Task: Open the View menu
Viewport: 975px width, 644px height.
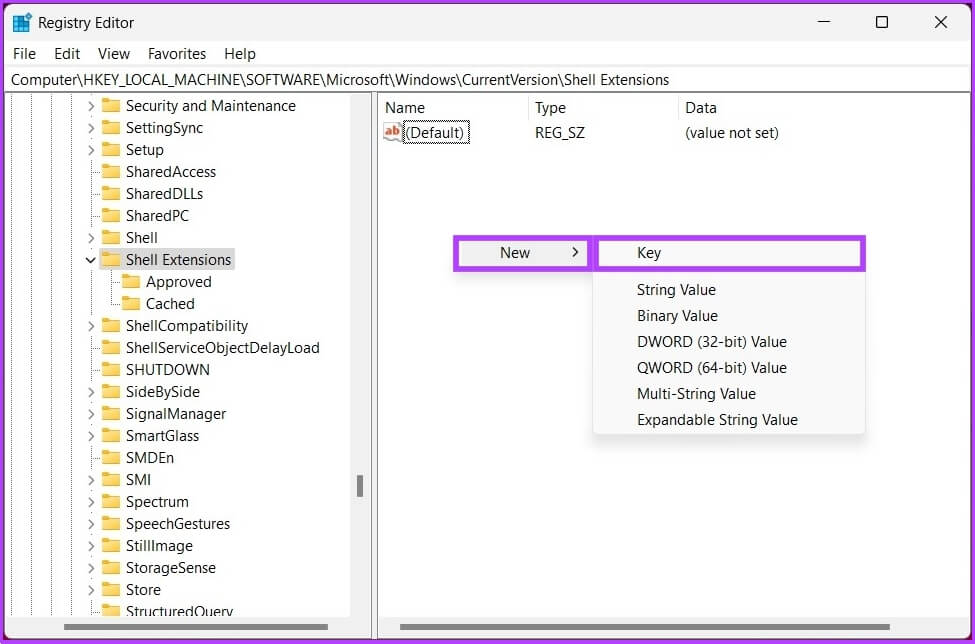Action: (114, 54)
